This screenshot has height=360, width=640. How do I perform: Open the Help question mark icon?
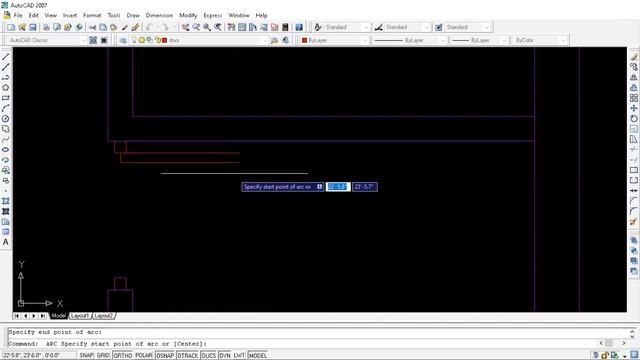click(299, 27)
